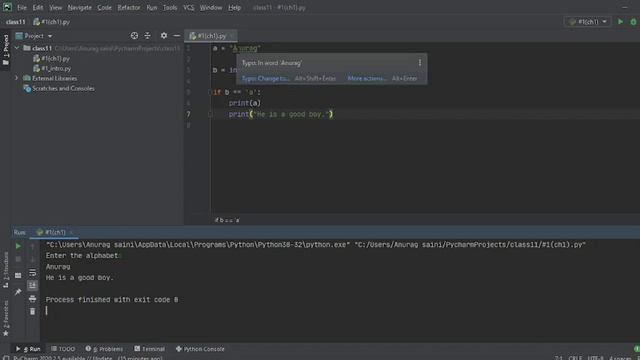Screen dimensions: 640x360
Task: Toggle the Project side tab on the left edge
Action: [x=6, y=50]
